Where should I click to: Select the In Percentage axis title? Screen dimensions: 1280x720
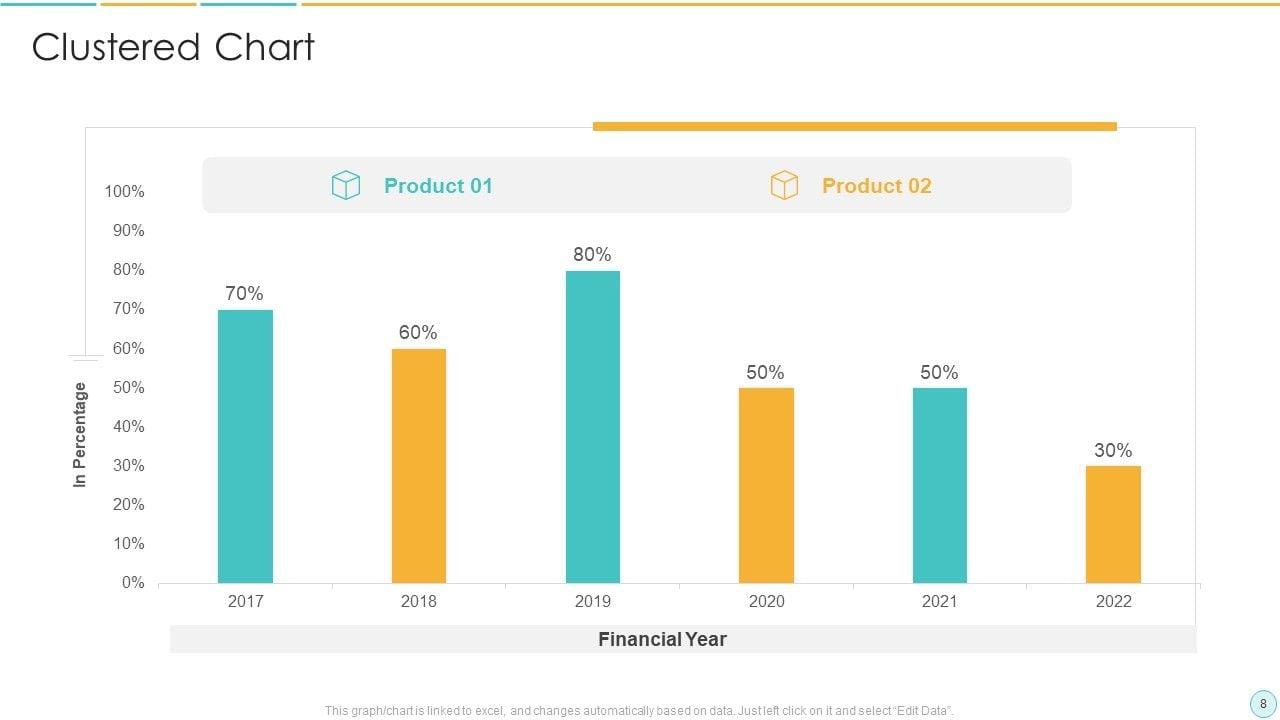click(x=80, y=435)
